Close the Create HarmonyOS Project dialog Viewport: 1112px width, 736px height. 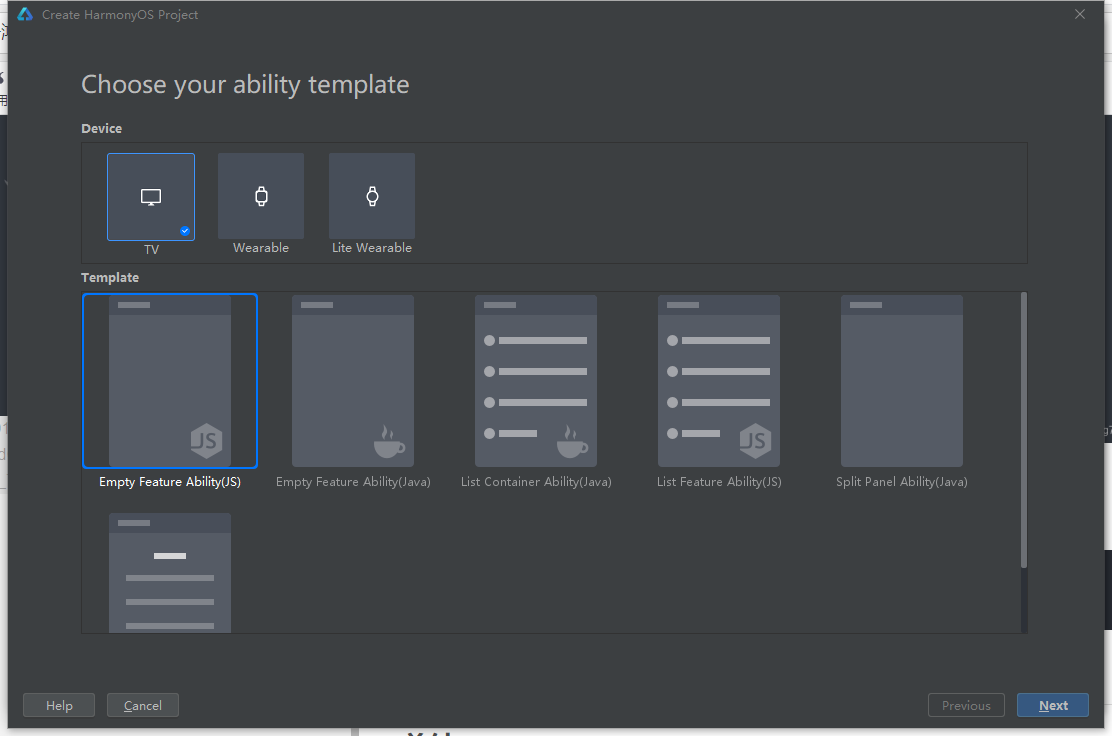pyautogui.click(x=1079, y=14)
